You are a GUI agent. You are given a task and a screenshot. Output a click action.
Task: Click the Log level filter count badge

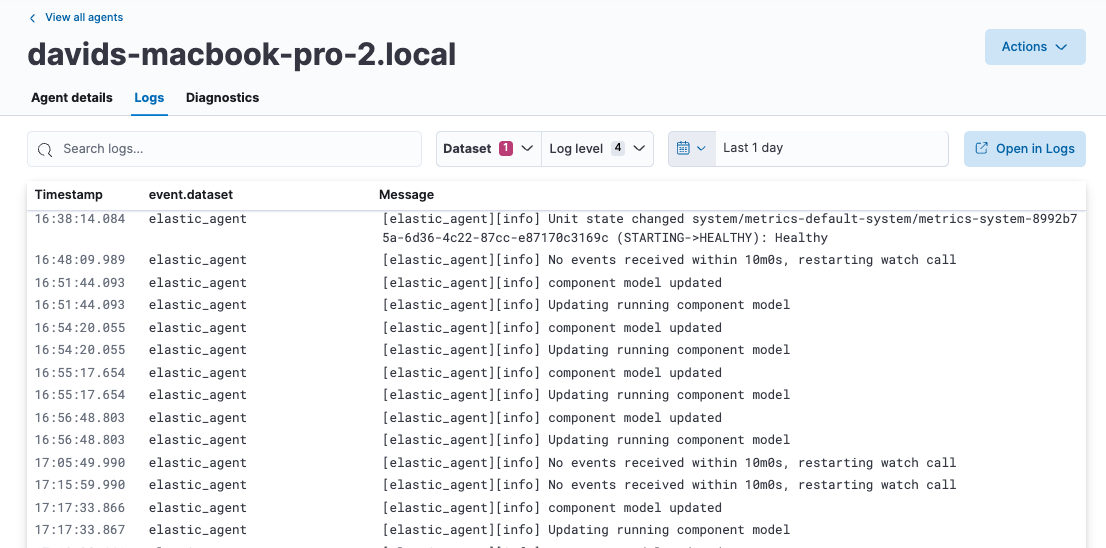[617, 148]
